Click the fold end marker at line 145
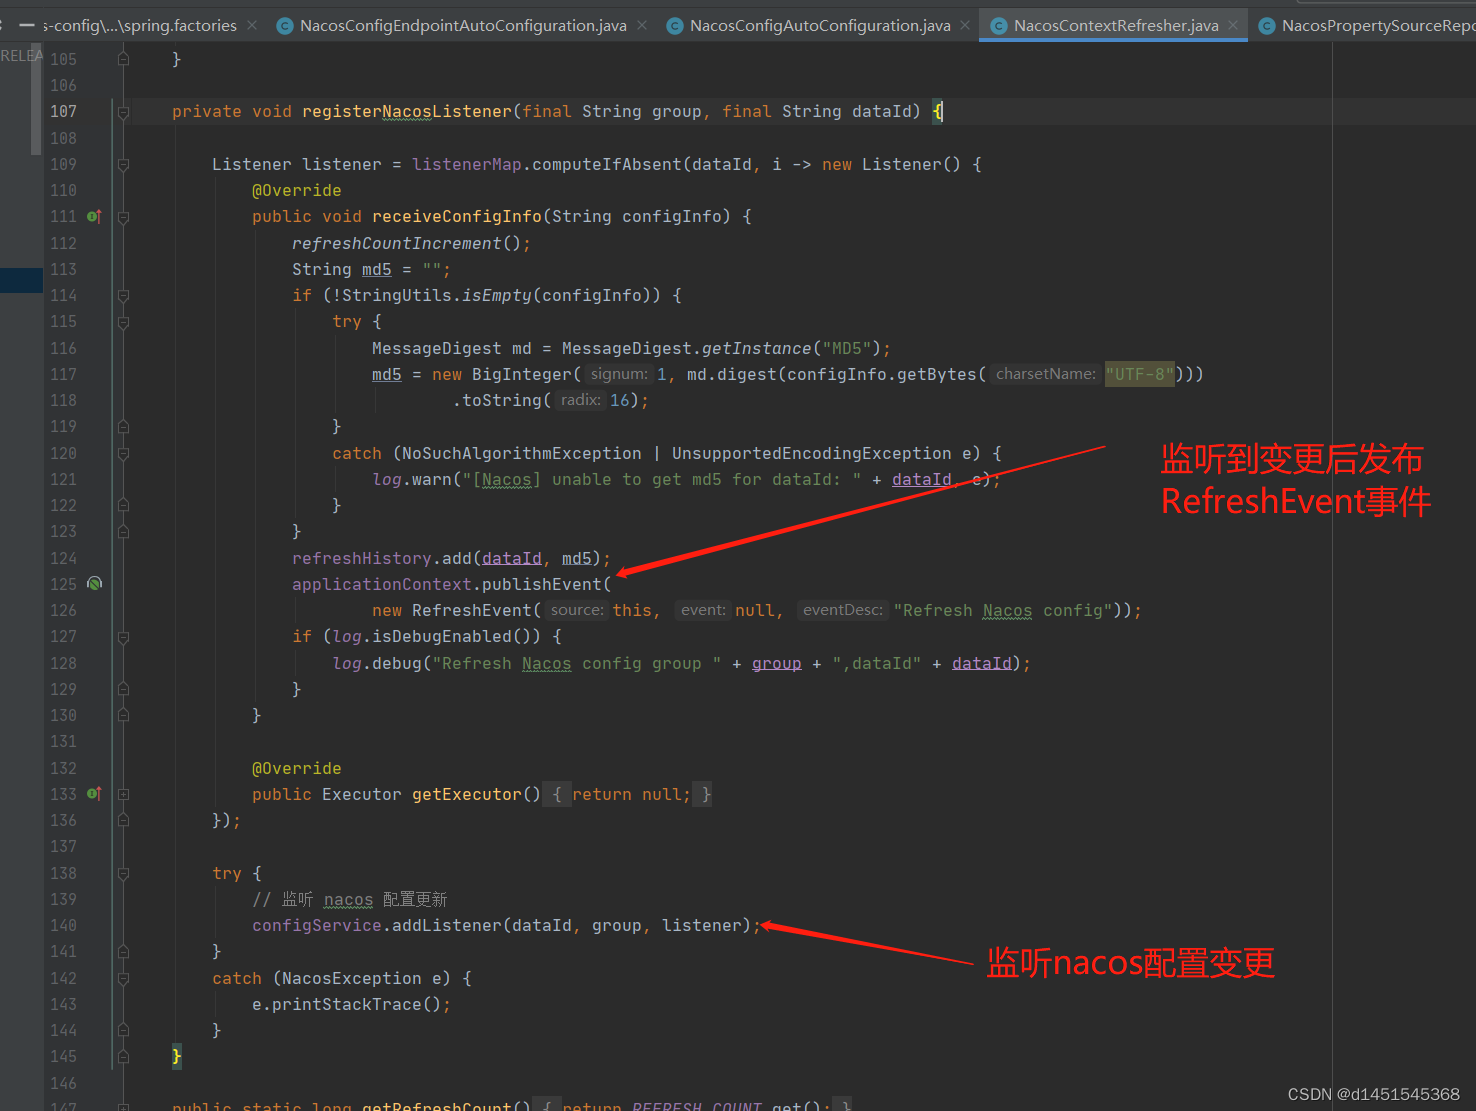The image size is (1476, 1111). tap(123, 1056)
